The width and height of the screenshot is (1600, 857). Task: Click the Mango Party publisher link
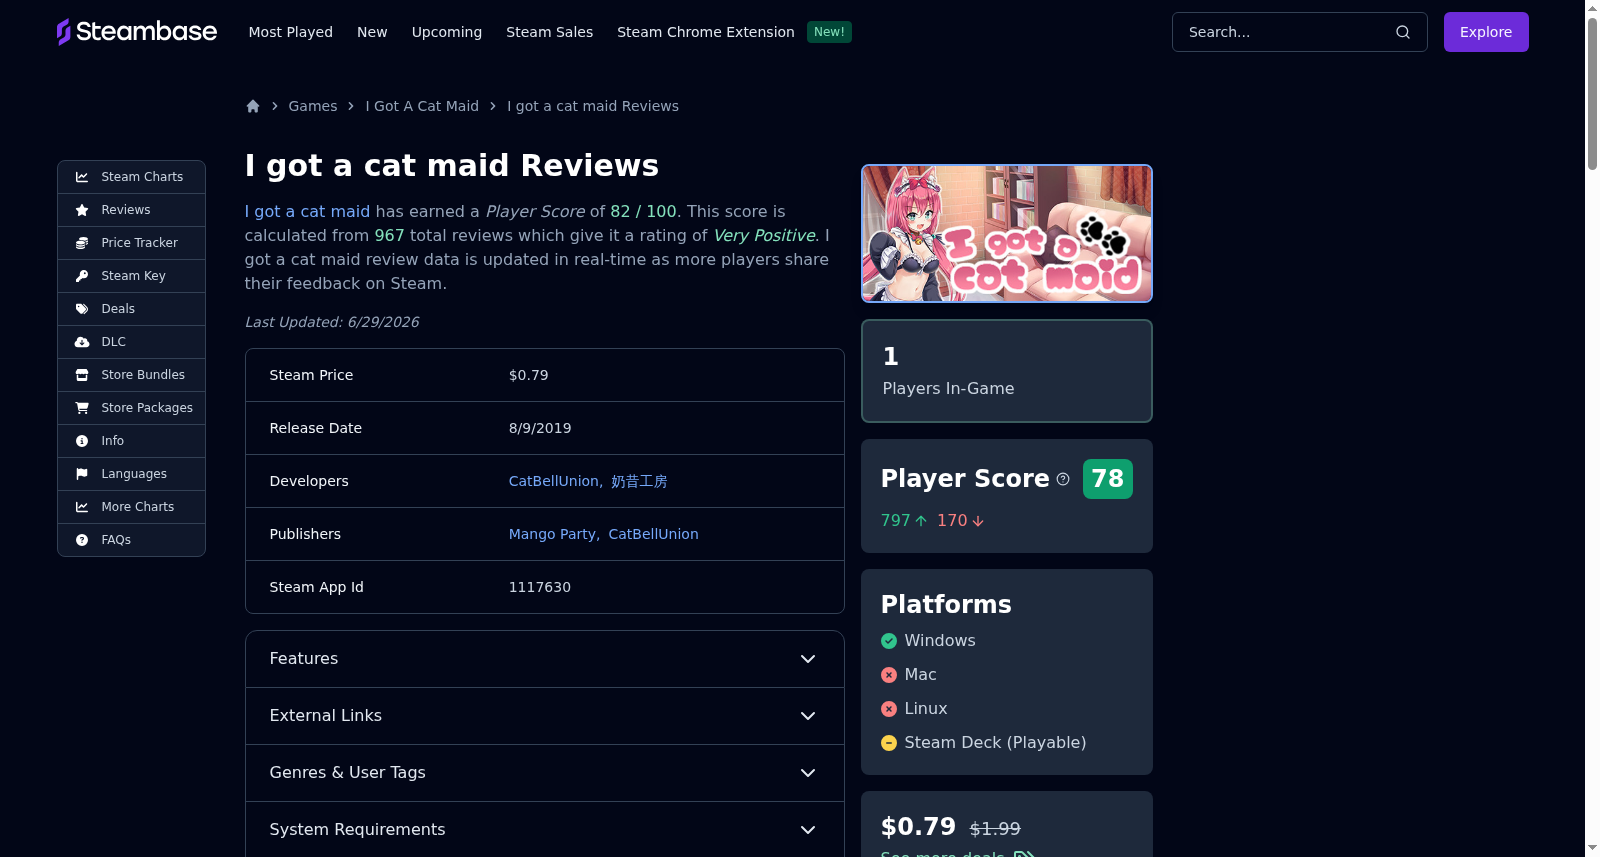pos(552,534)
